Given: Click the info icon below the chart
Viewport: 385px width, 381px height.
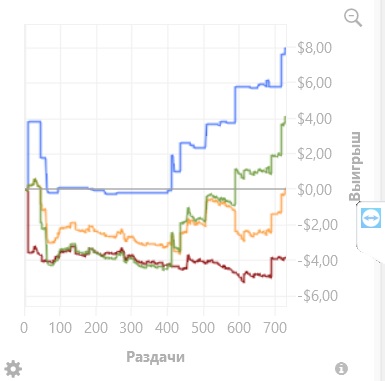Looking at the screenshot, I should point(341,369).
